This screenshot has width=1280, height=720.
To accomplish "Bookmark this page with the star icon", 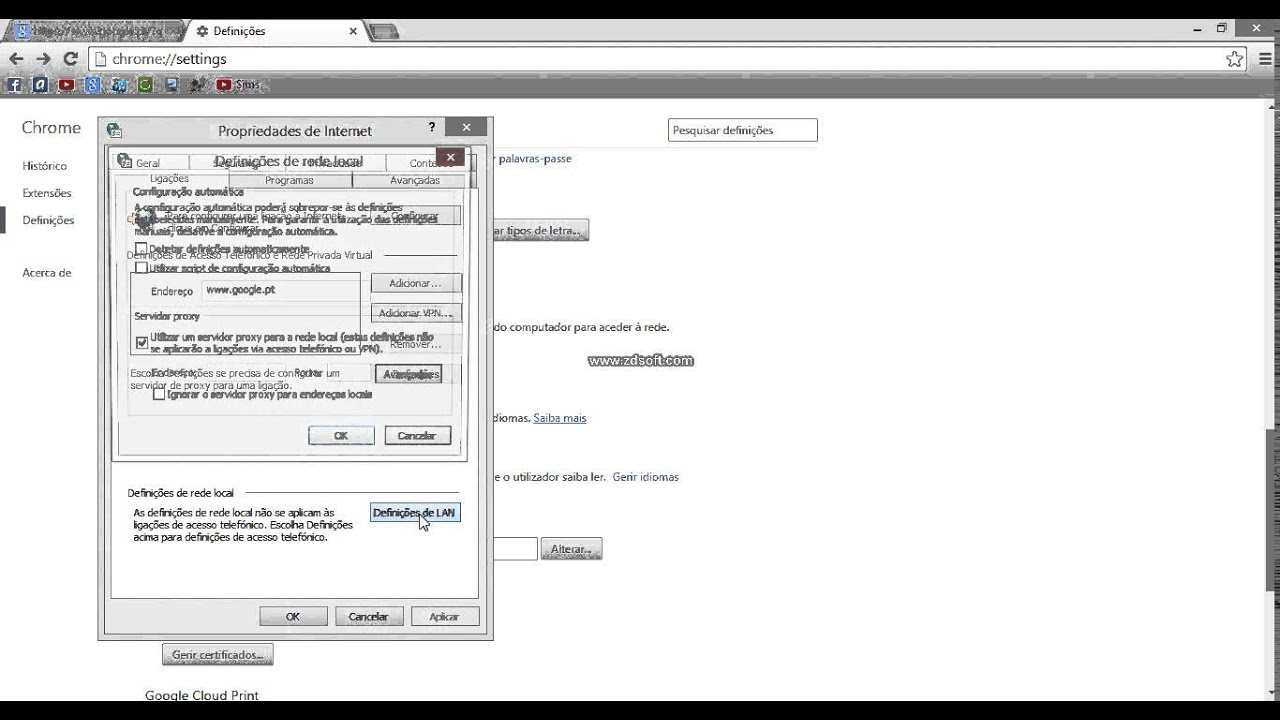I will (1235, 59).
